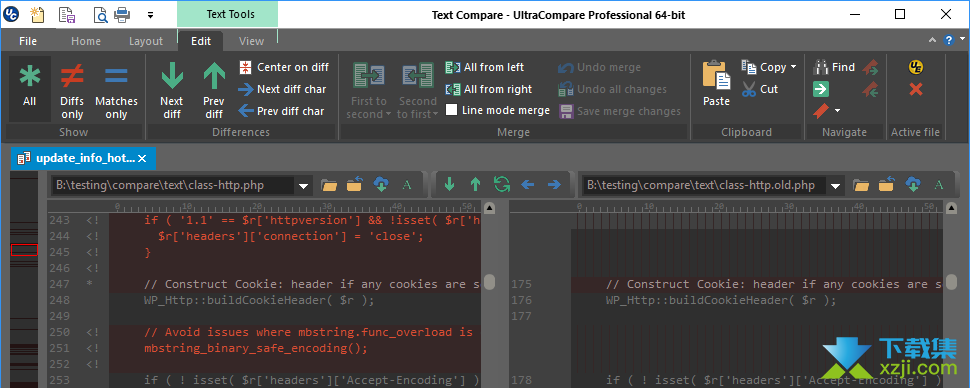Click Save merge changes

pos(620,111)
